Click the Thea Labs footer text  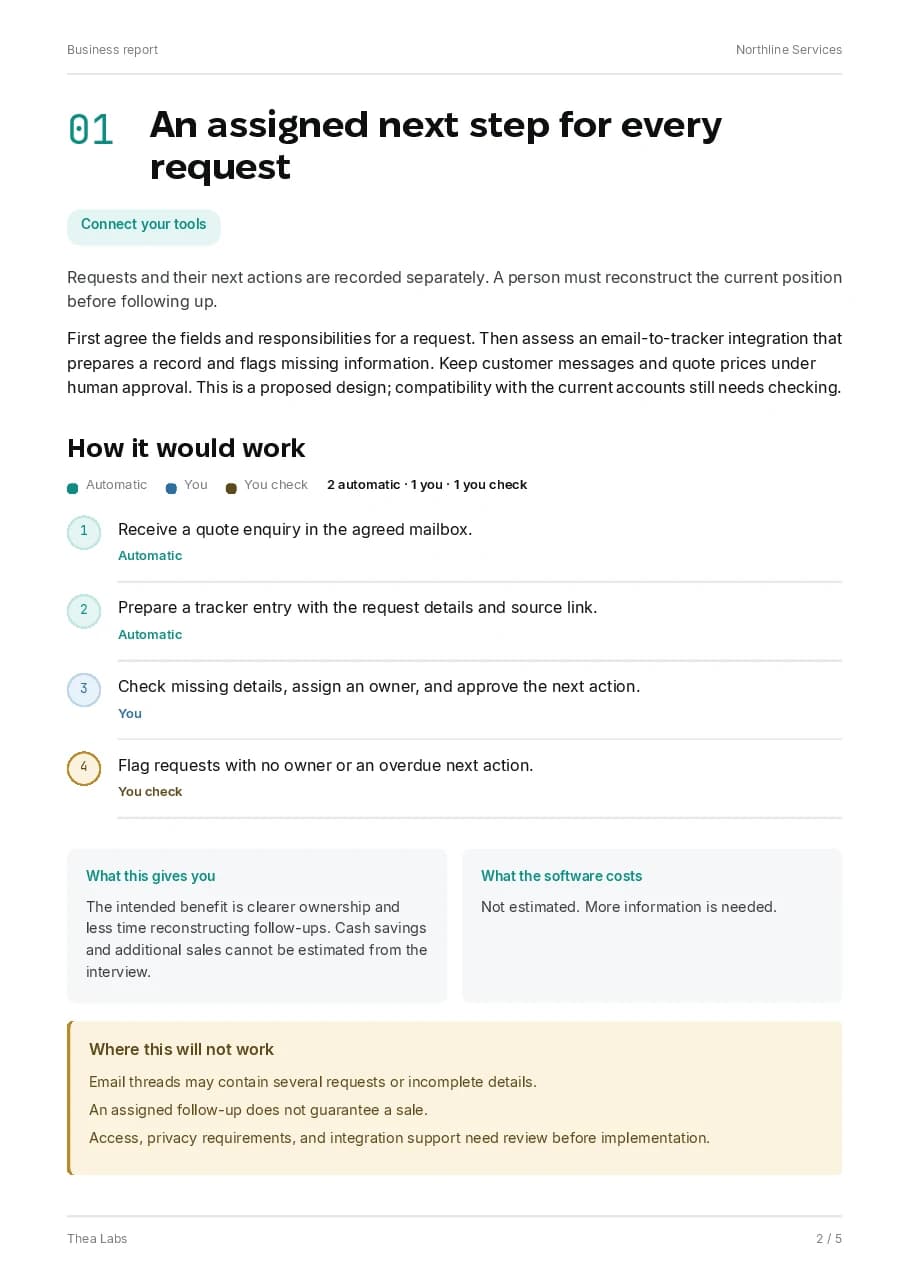pyautogui.click(x=97, y=1239)
